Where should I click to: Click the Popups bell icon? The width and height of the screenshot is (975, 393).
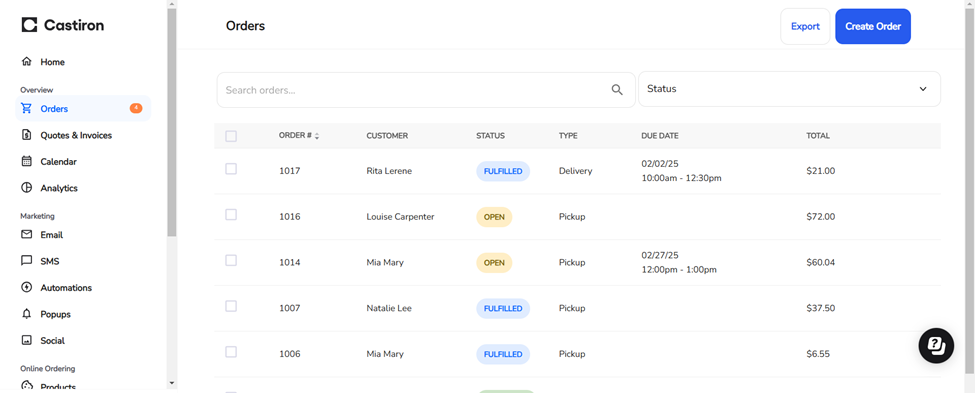(26, 314)
